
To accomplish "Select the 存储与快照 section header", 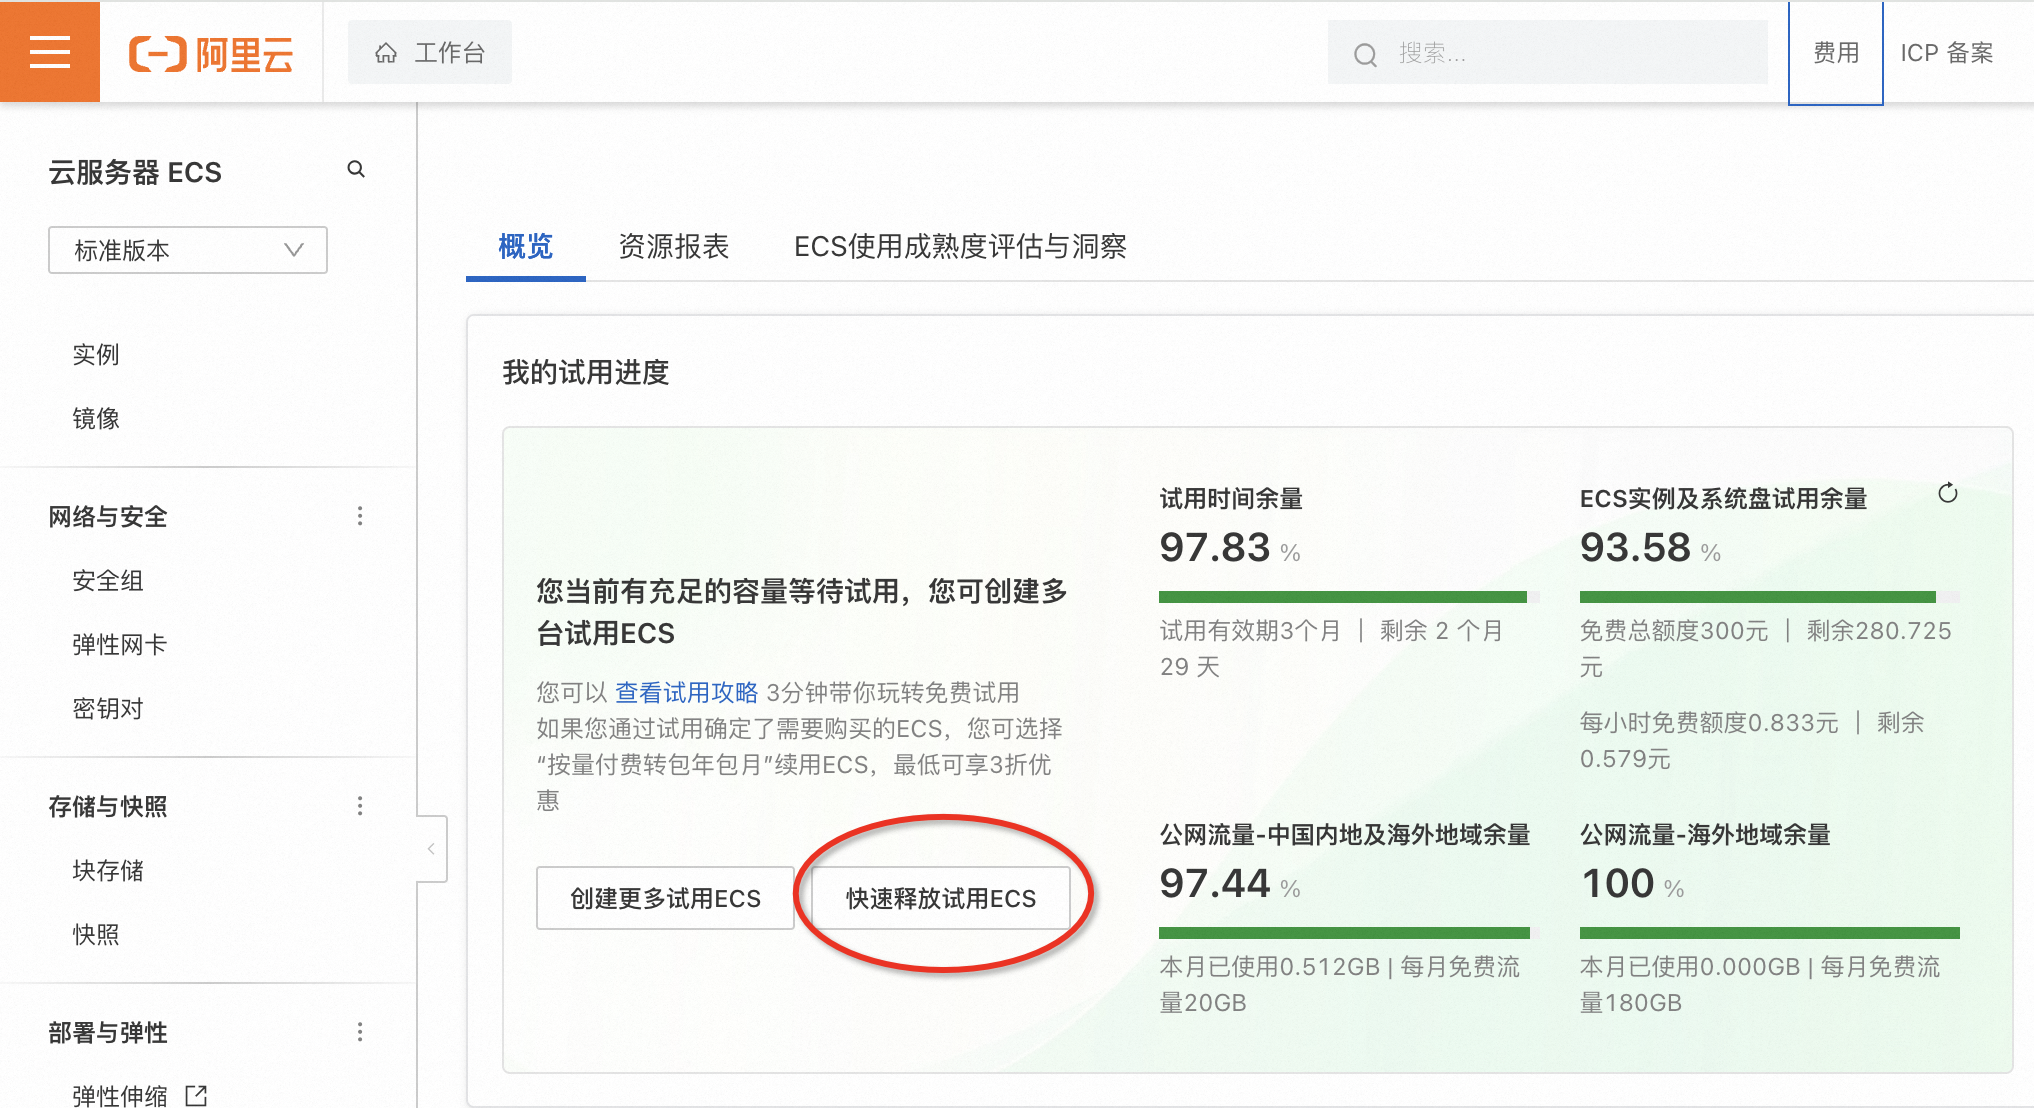I will 108,806.
